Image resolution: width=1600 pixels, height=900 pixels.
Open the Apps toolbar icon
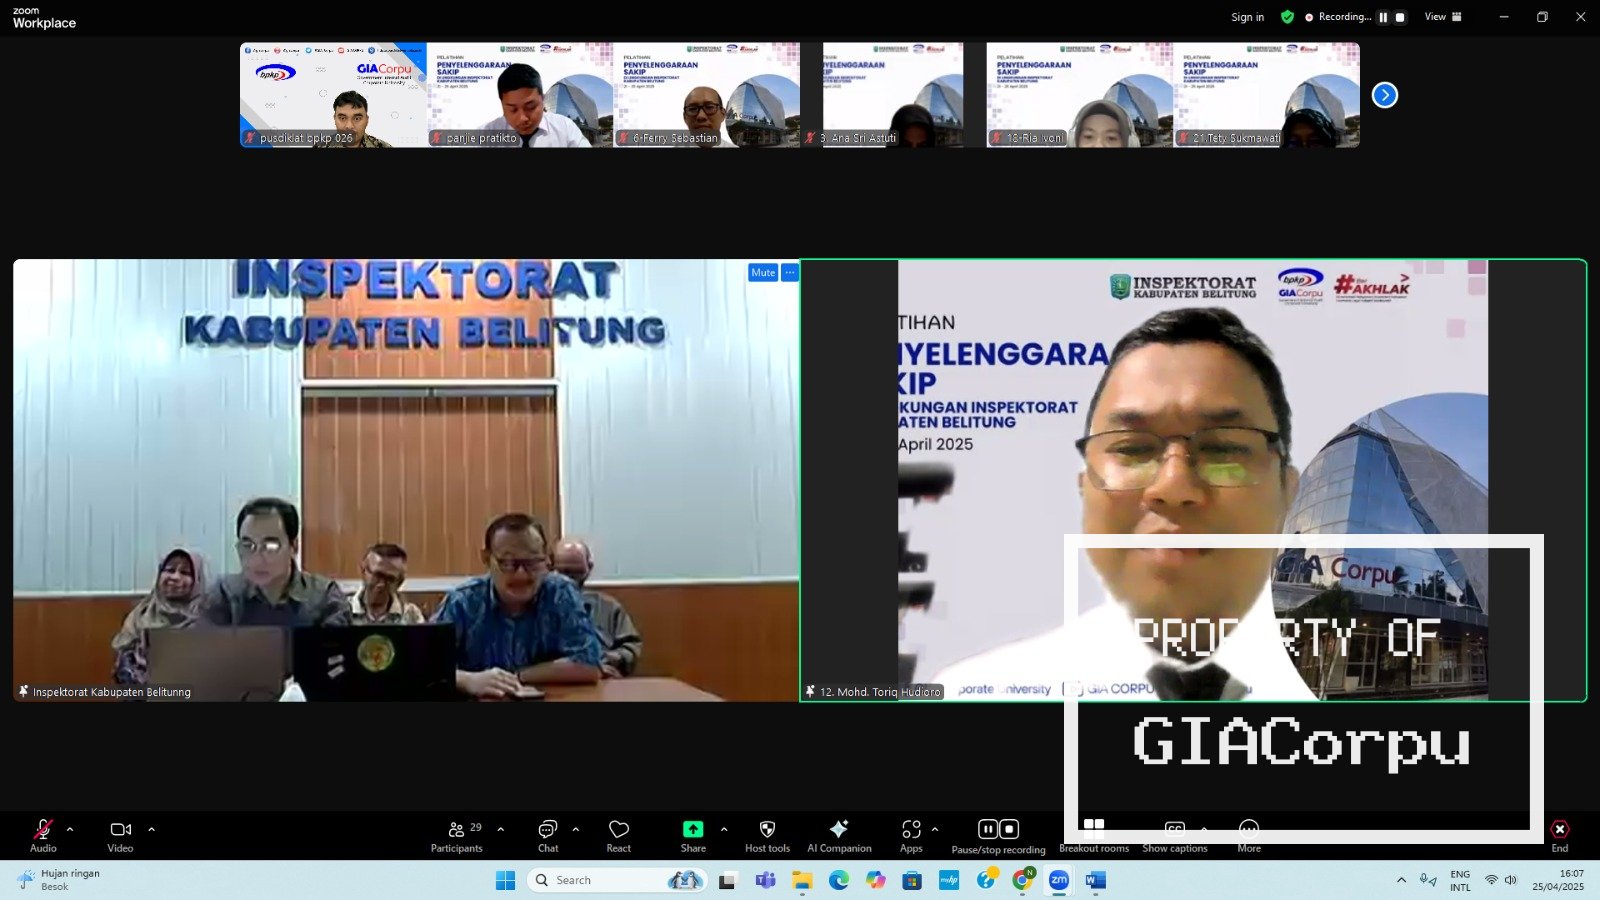click(911, 830)
